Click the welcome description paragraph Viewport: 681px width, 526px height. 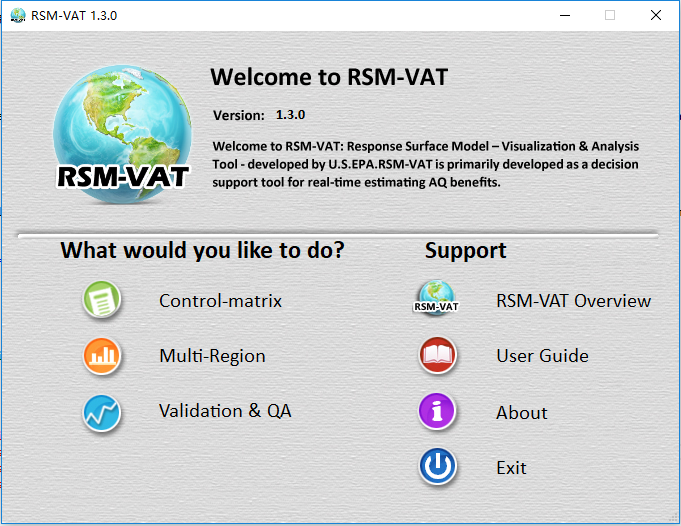click(426, 164)
